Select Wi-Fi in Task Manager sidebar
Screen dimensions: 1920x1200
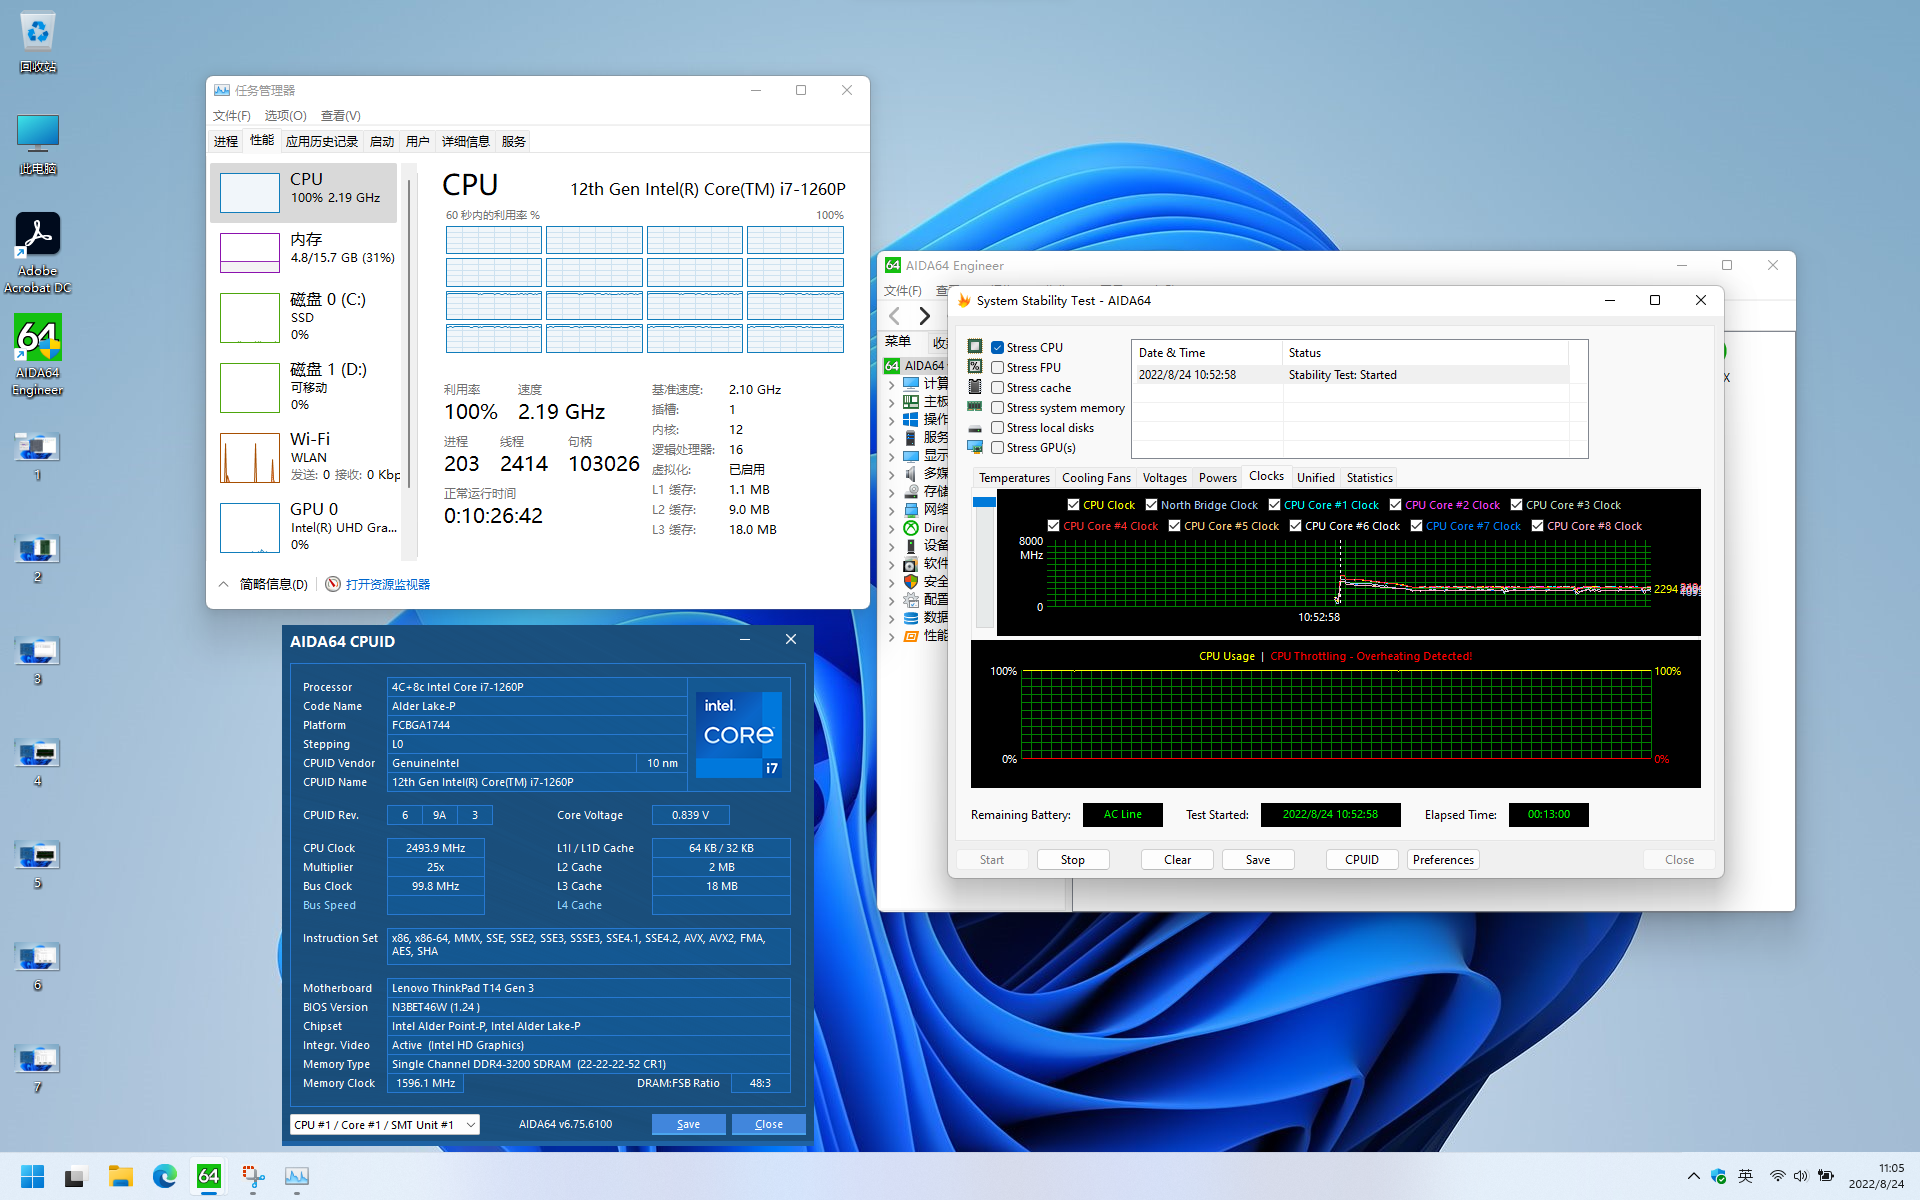tap(303, 457)
